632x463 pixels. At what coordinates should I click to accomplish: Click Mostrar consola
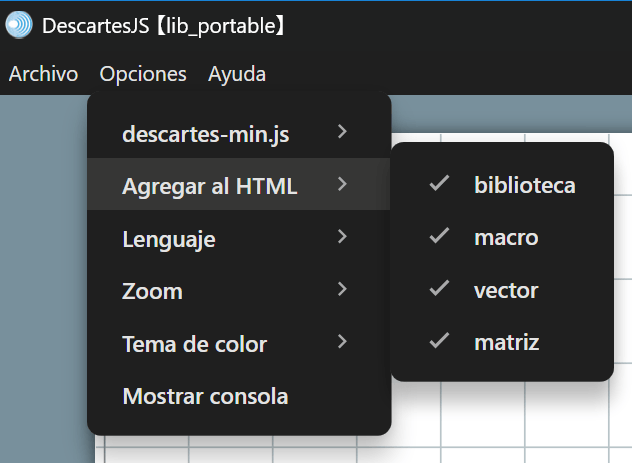(205, 397)
